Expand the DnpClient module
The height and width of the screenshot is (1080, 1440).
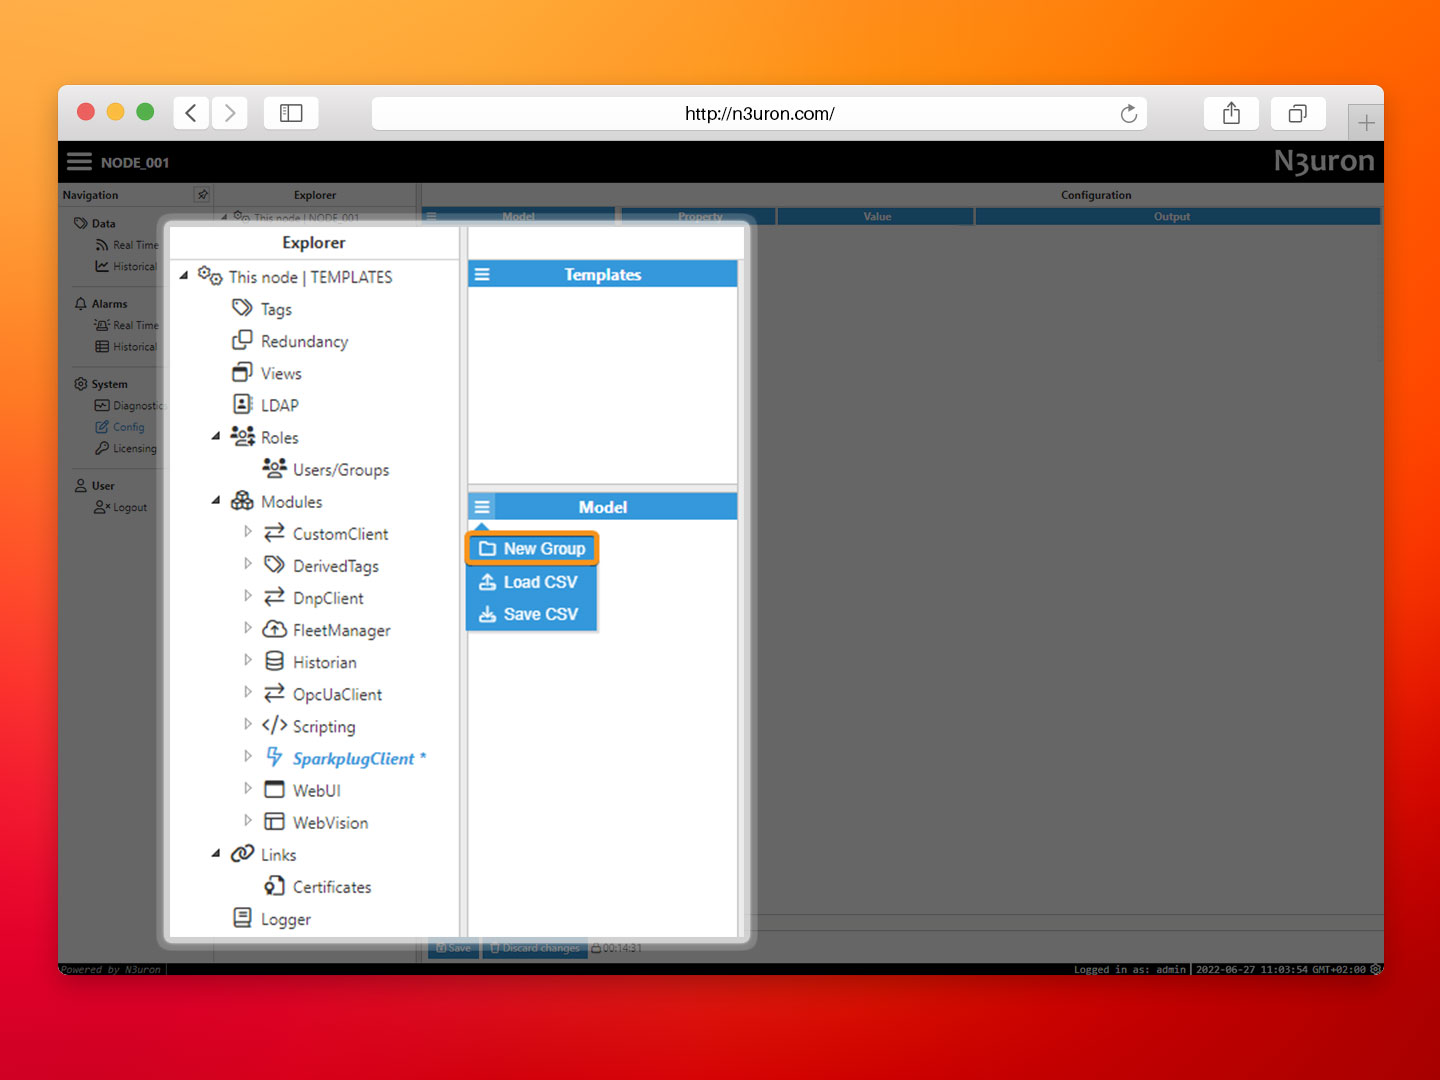click(248, 596)
